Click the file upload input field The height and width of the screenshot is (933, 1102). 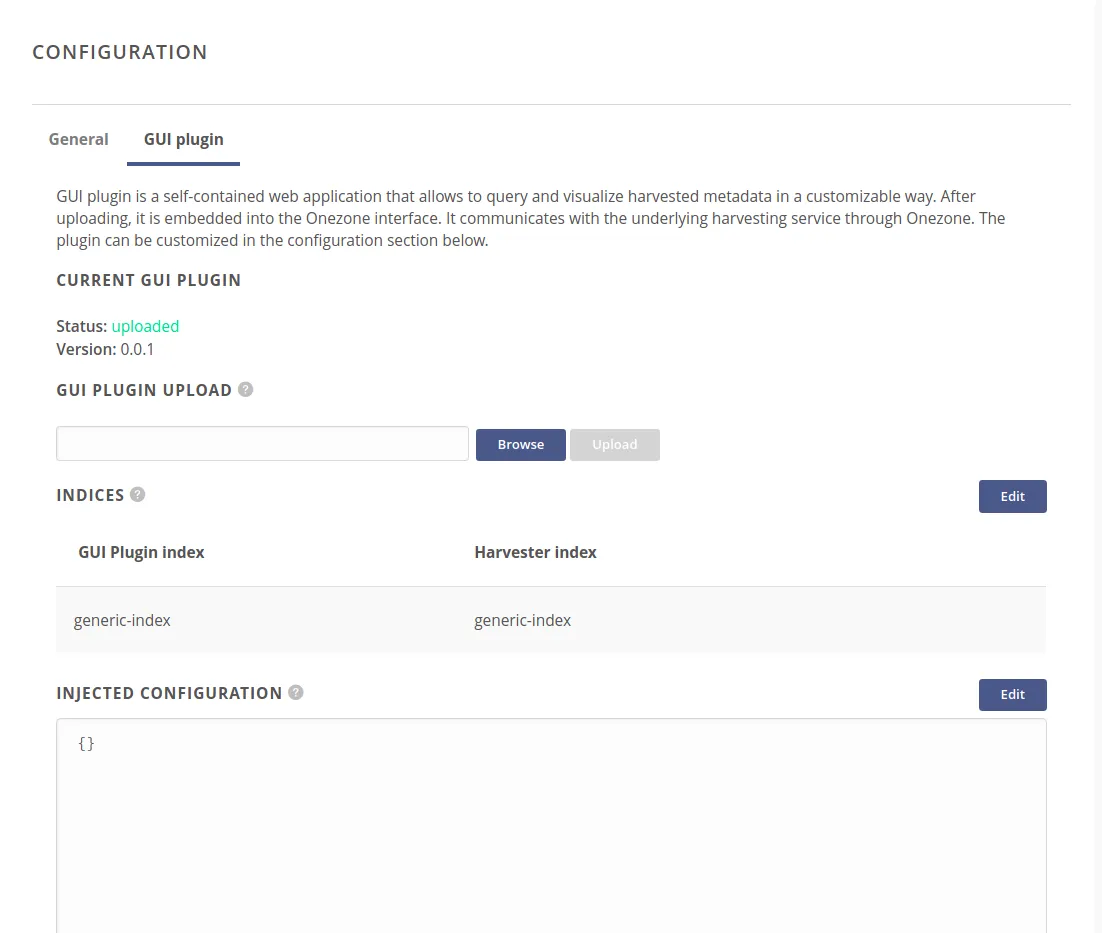click(x=262, y=443)
